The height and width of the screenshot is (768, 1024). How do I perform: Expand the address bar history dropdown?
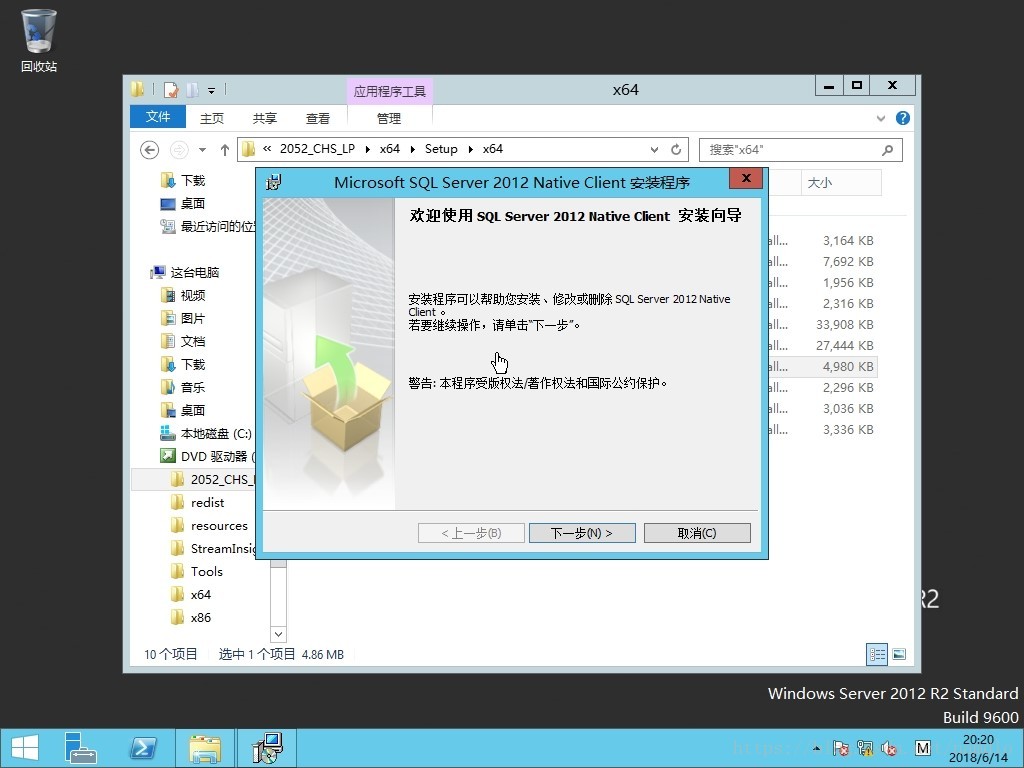pyautogui.click(x=654, y=150)
